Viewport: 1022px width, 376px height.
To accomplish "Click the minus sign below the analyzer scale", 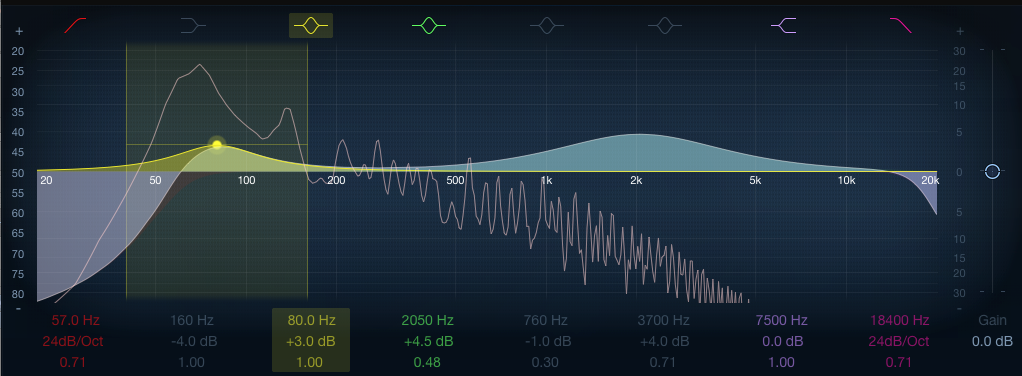I will click(x=18, y=308).
